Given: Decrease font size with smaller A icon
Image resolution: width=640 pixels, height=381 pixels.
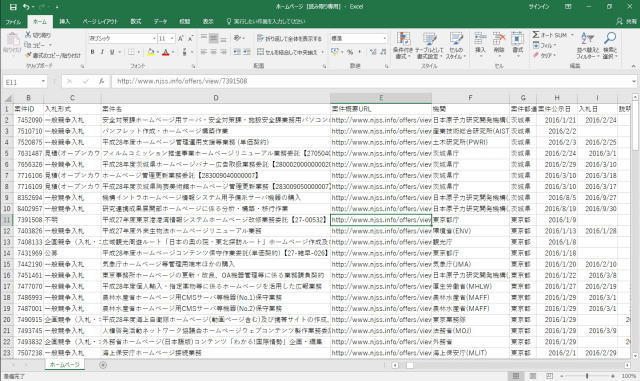Looking at the screenshot, I should pyautogui.click(x=190, y=38).
